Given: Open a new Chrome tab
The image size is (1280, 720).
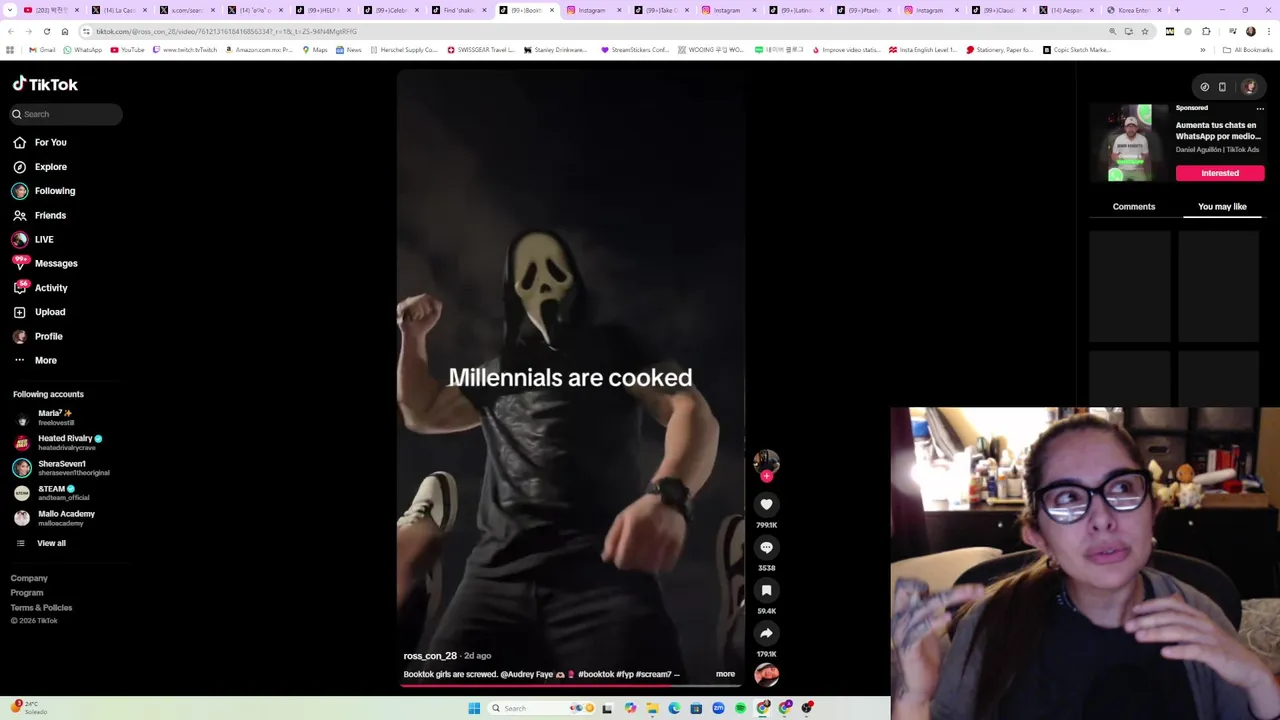Looking at the screenshot, I should click(x=1177, y=10).
